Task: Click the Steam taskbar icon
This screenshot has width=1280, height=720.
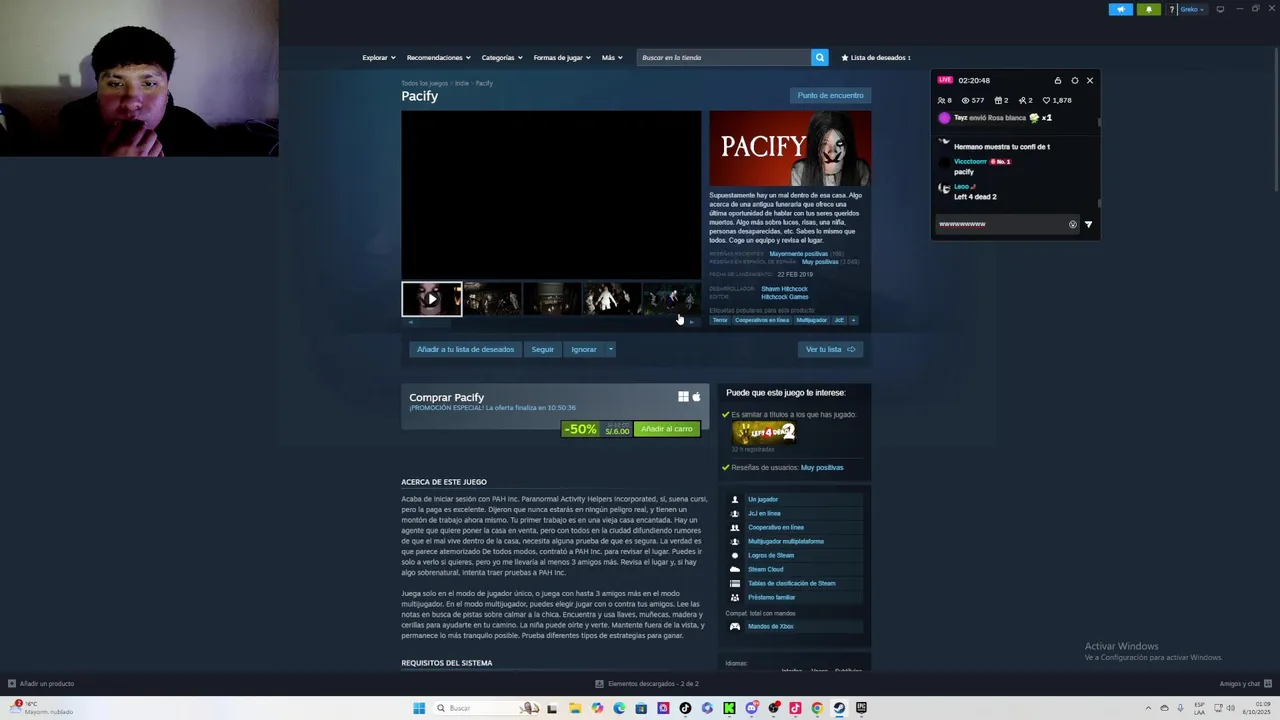Action: pyautogui.click(x=839, y=708)
